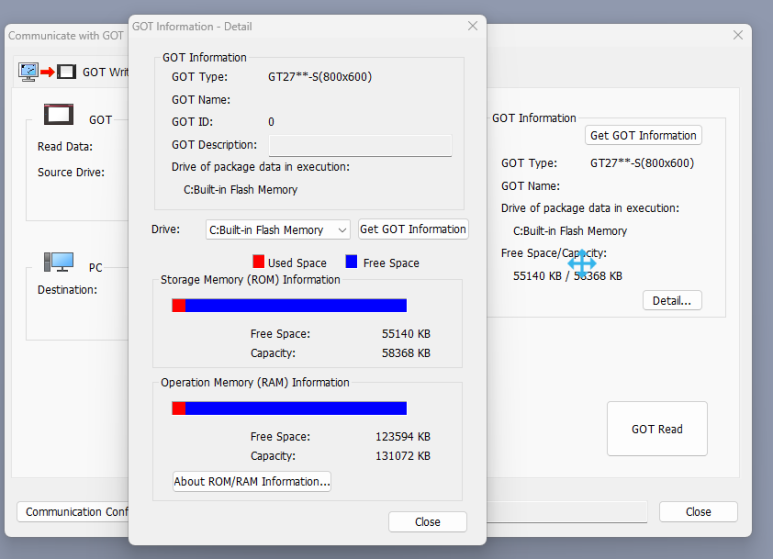Click GT27**-S(800x600) in Communicate window

tap(642, 163)
